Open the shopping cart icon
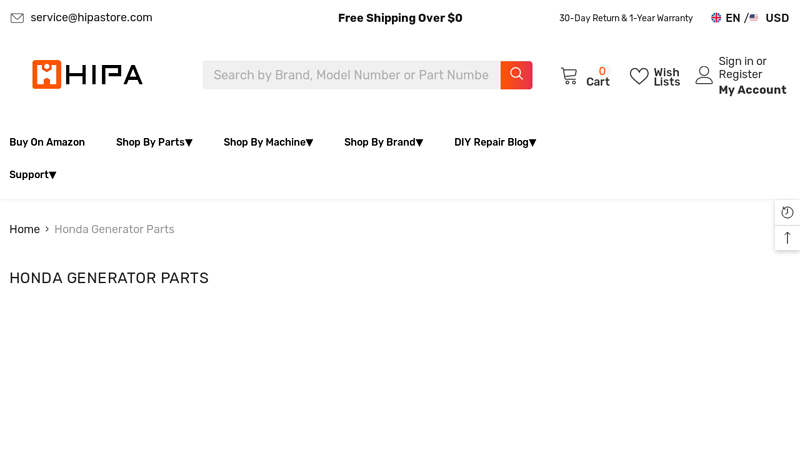Viewport: 800px width, 450px height. click(569, 76)
